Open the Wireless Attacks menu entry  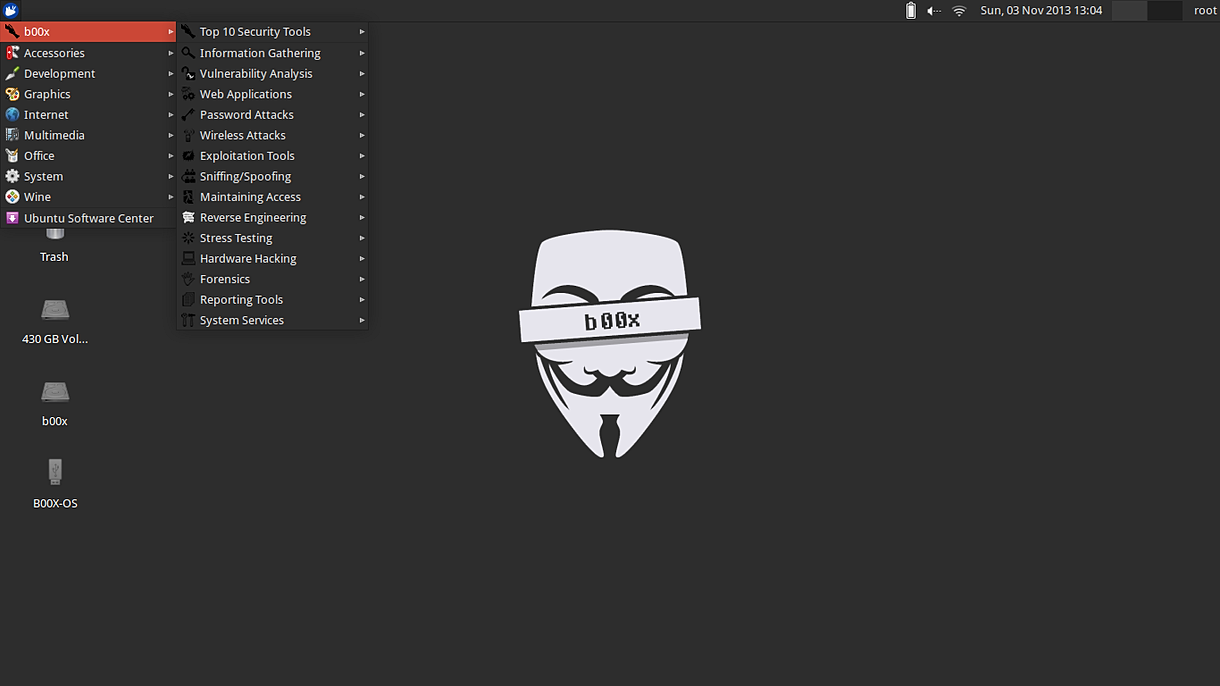click(x=273, y=135)
